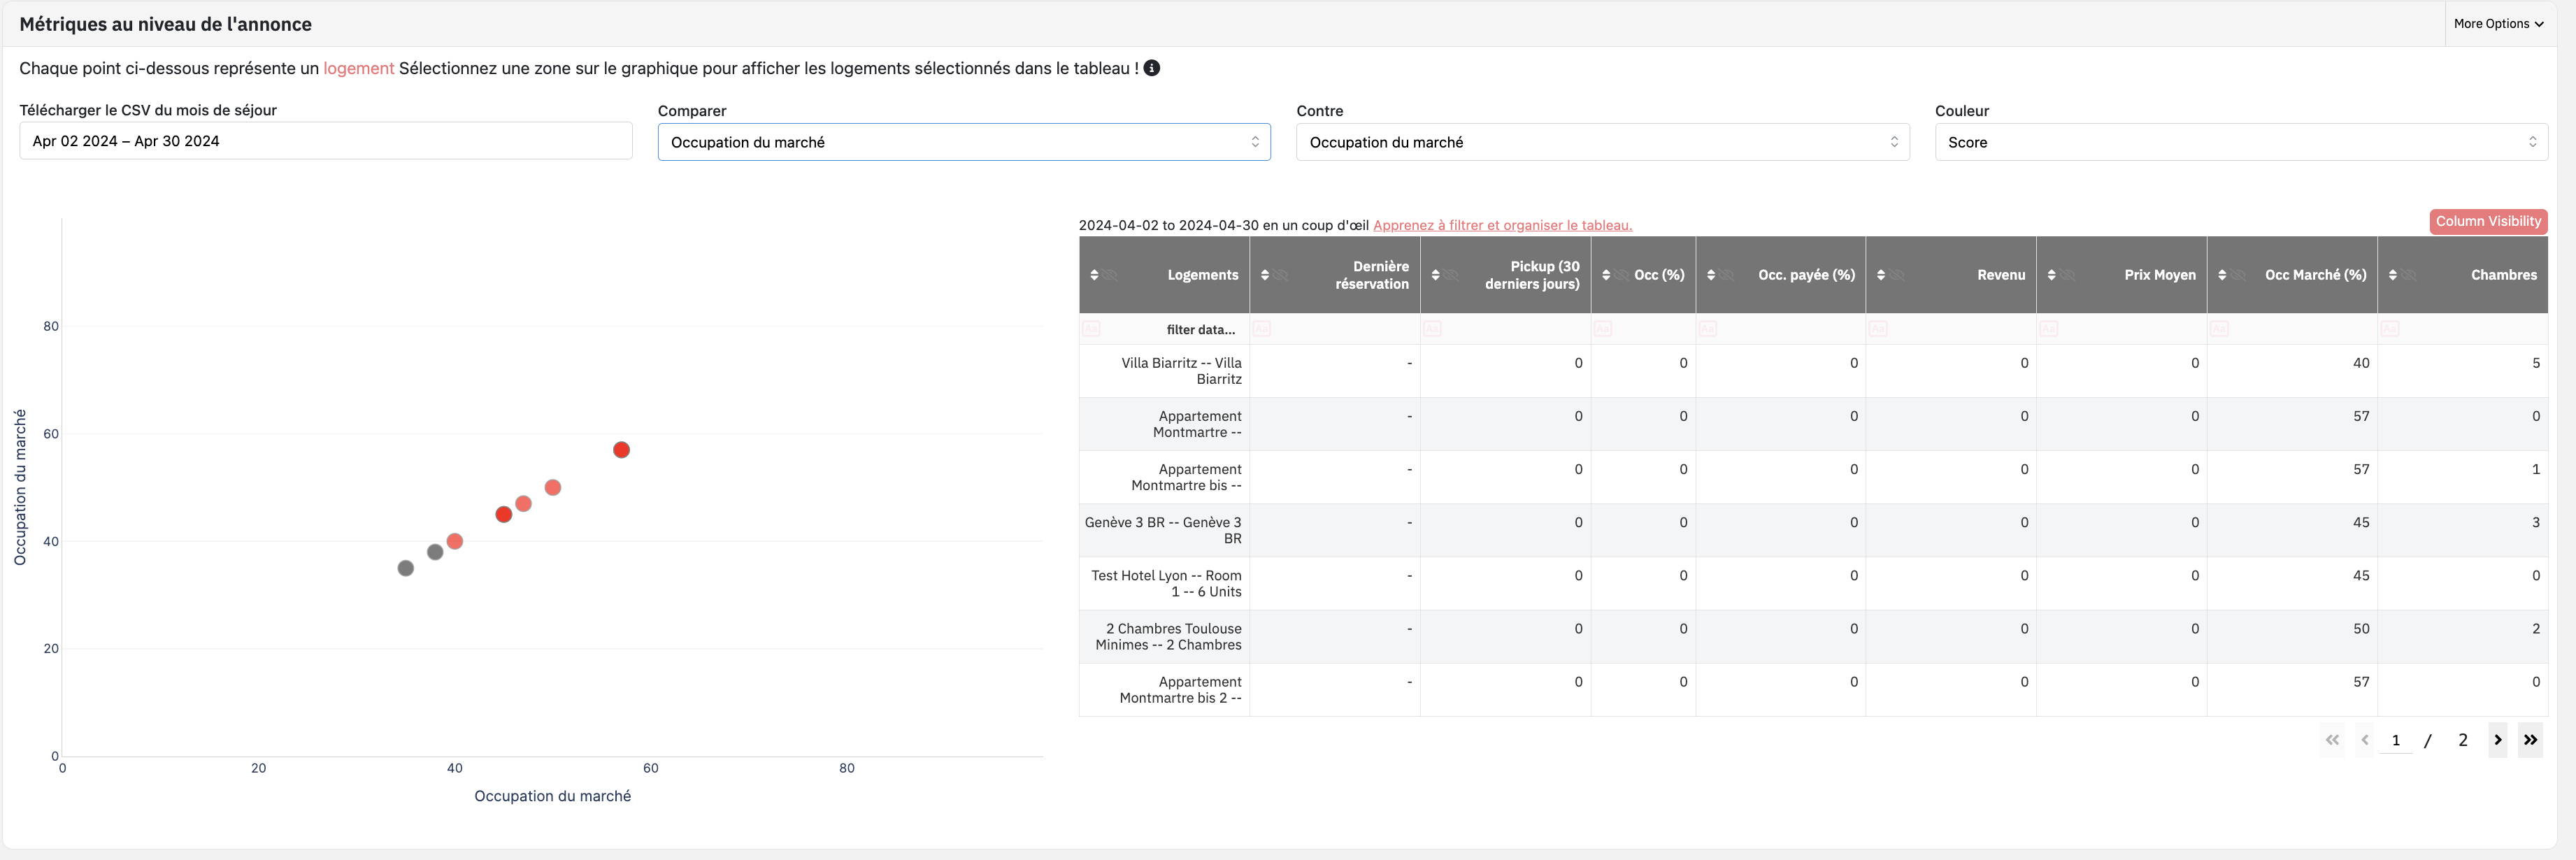Select the lowest grey scatter point
2576x860 pixels.
pyautogui.click(x=405, y=568)
